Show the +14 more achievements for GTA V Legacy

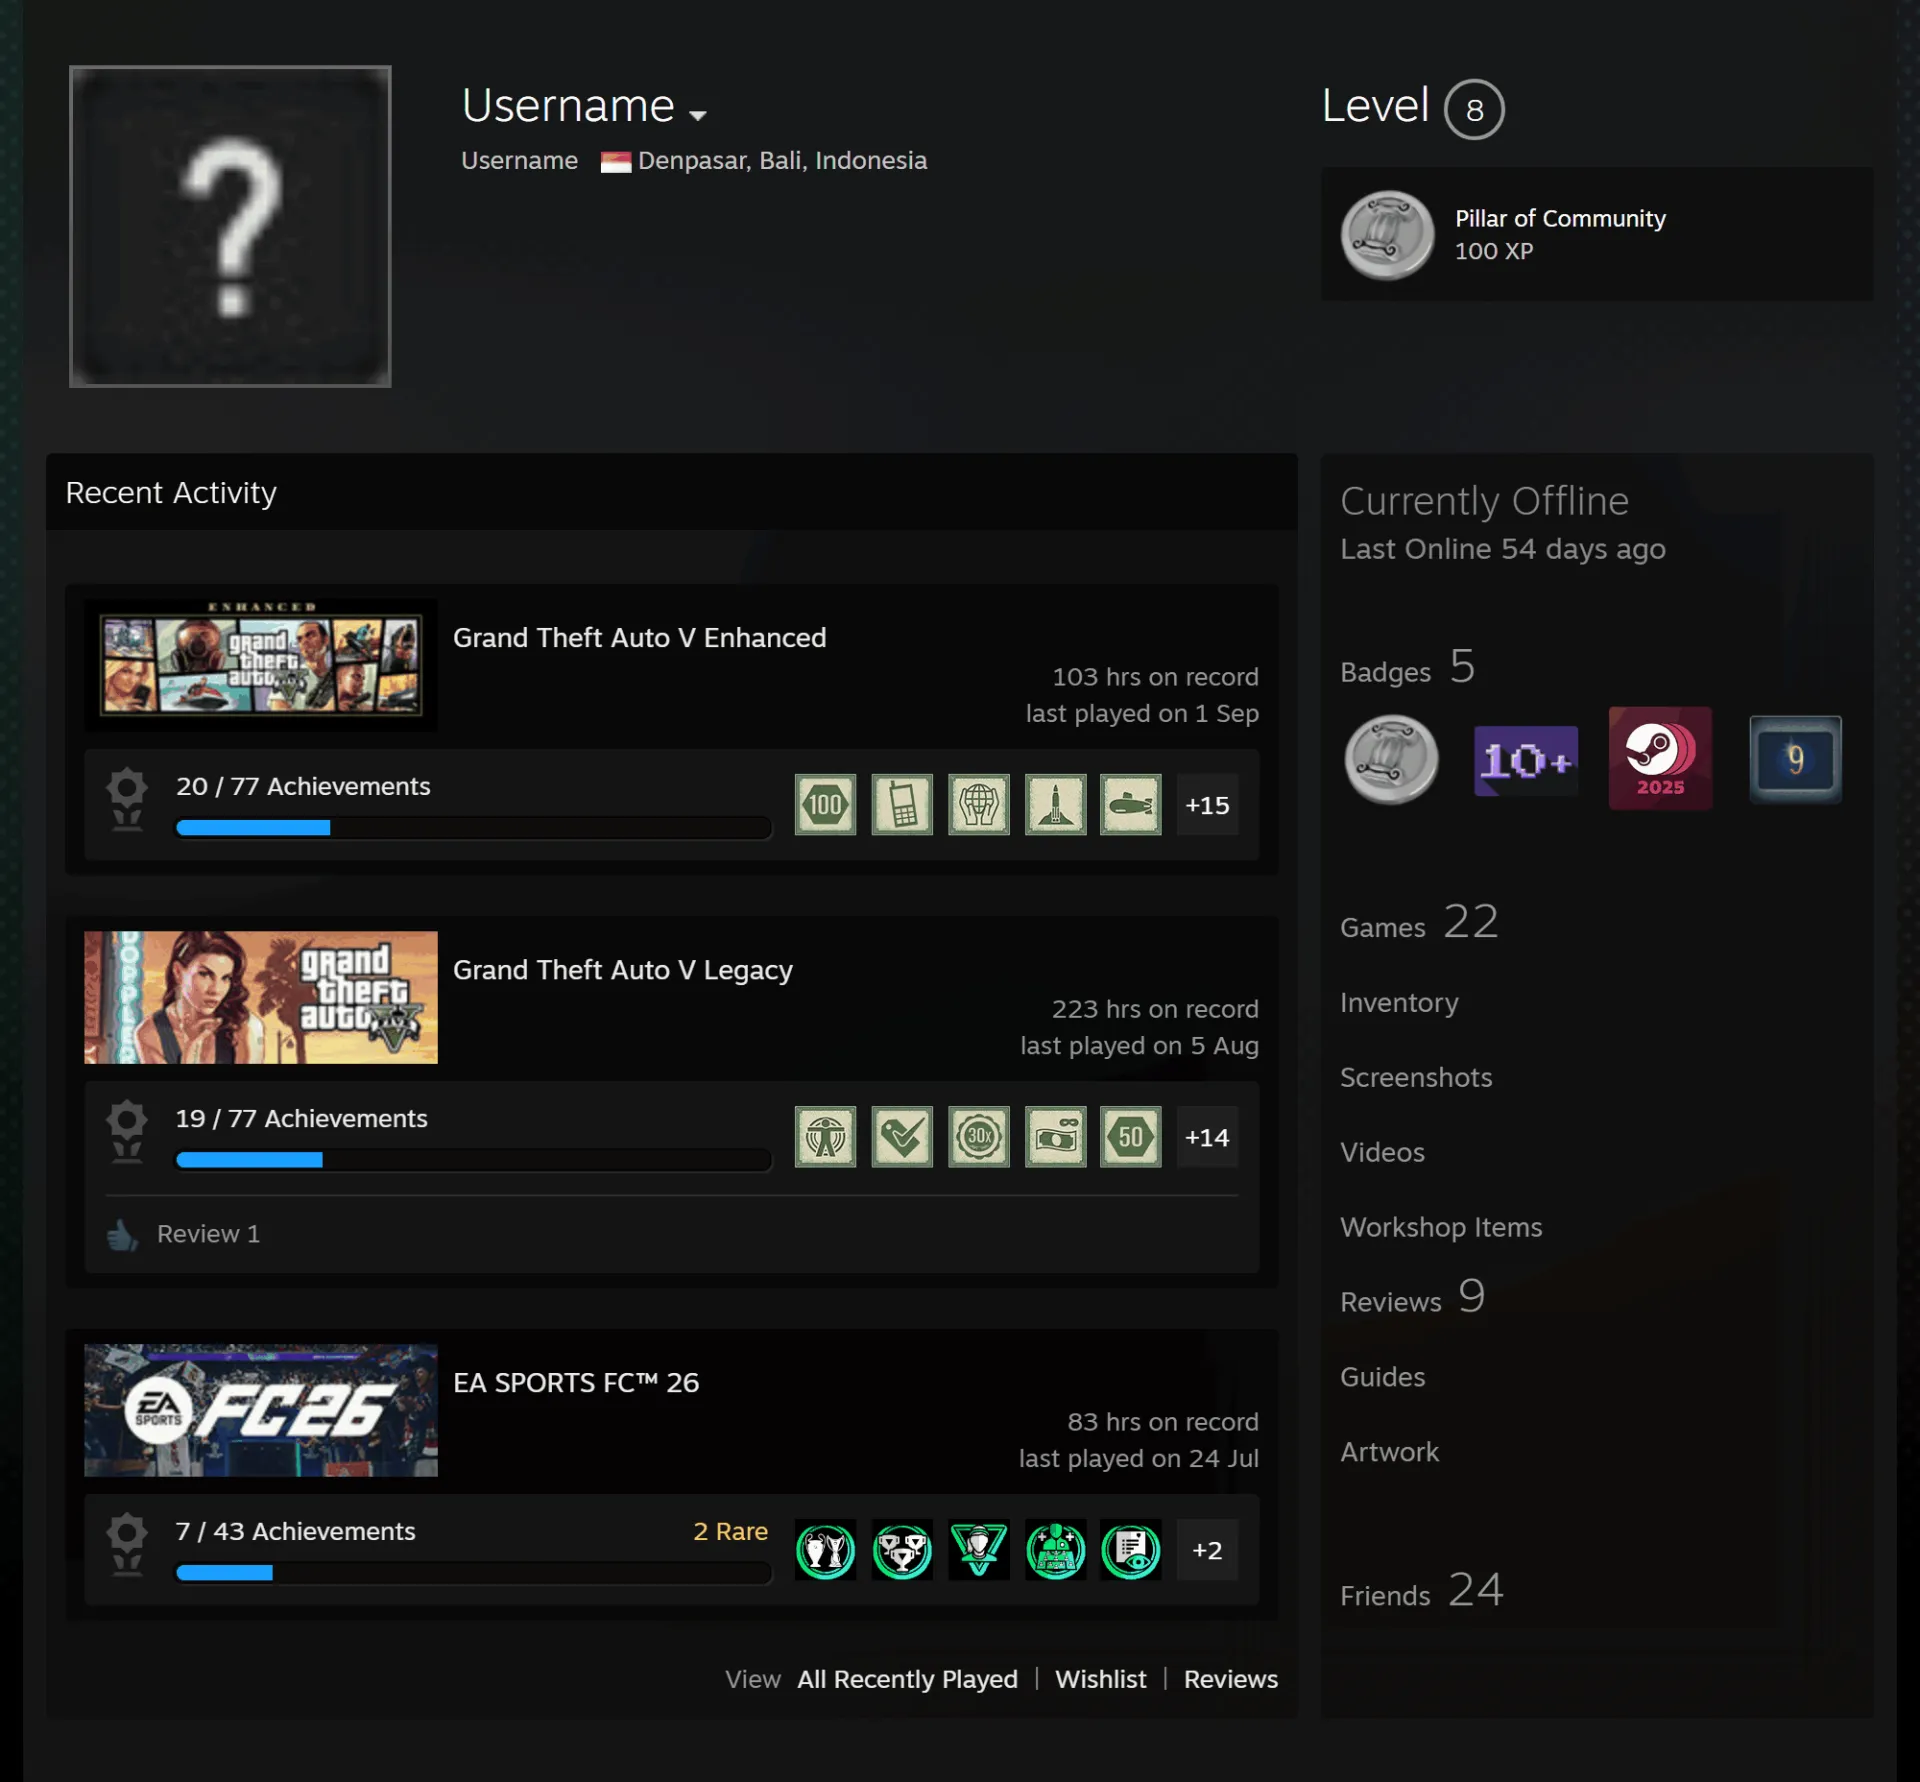[1207, 1136]
